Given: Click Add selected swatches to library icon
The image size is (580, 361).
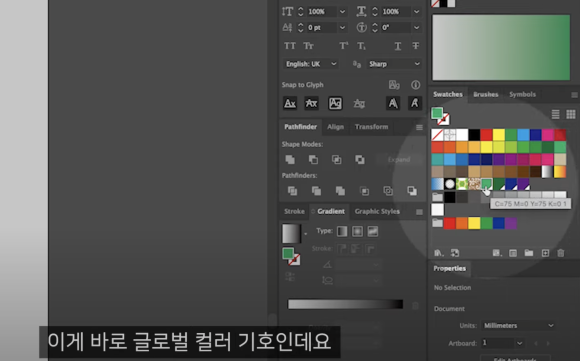Looking at the screenshot, I should point(455,253).
